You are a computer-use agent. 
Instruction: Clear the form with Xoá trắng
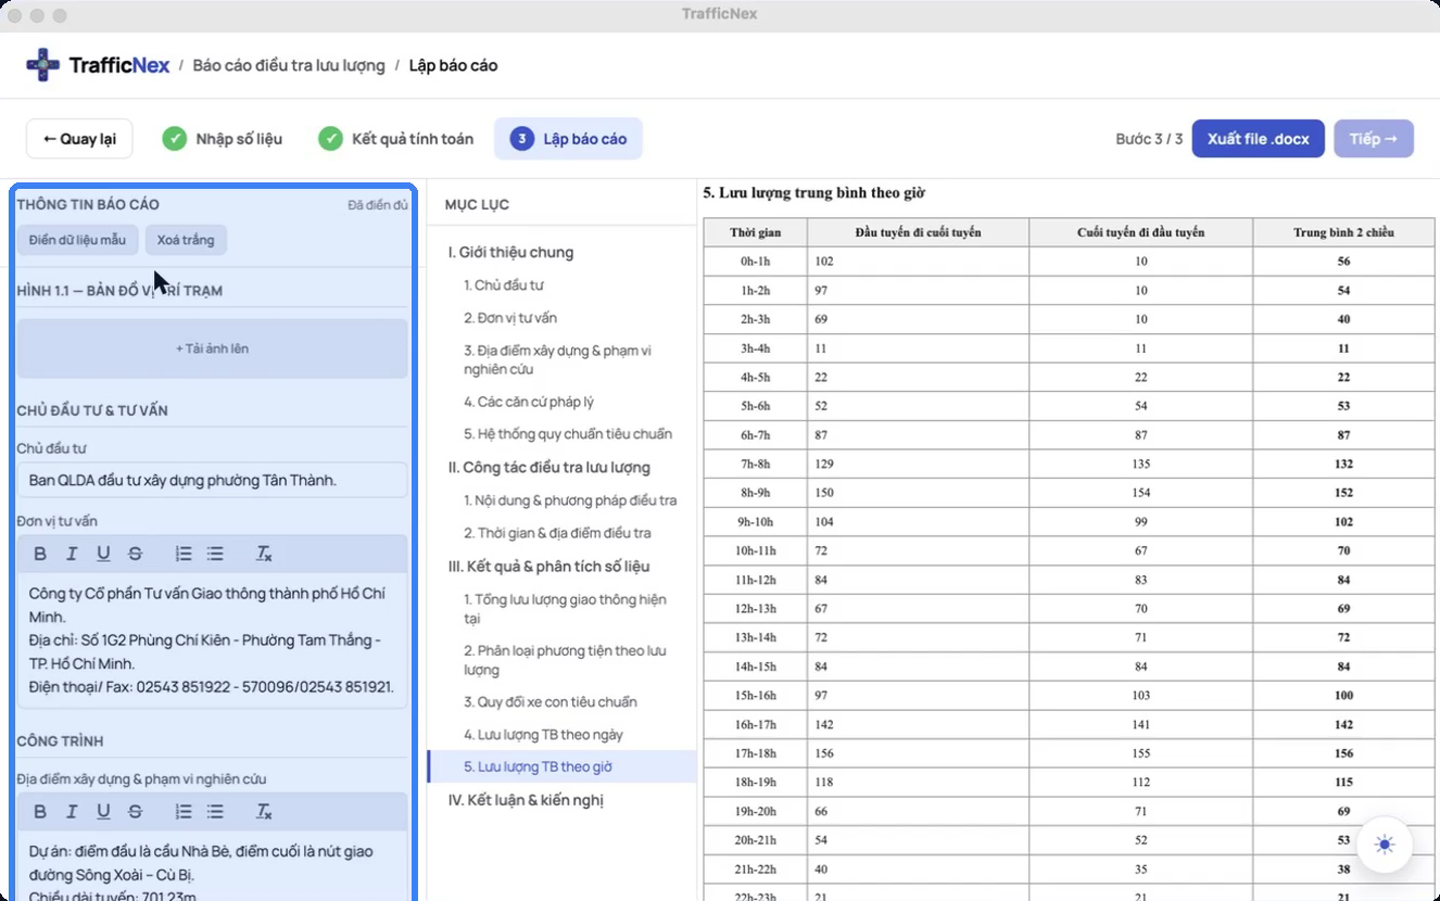point(186,240)
